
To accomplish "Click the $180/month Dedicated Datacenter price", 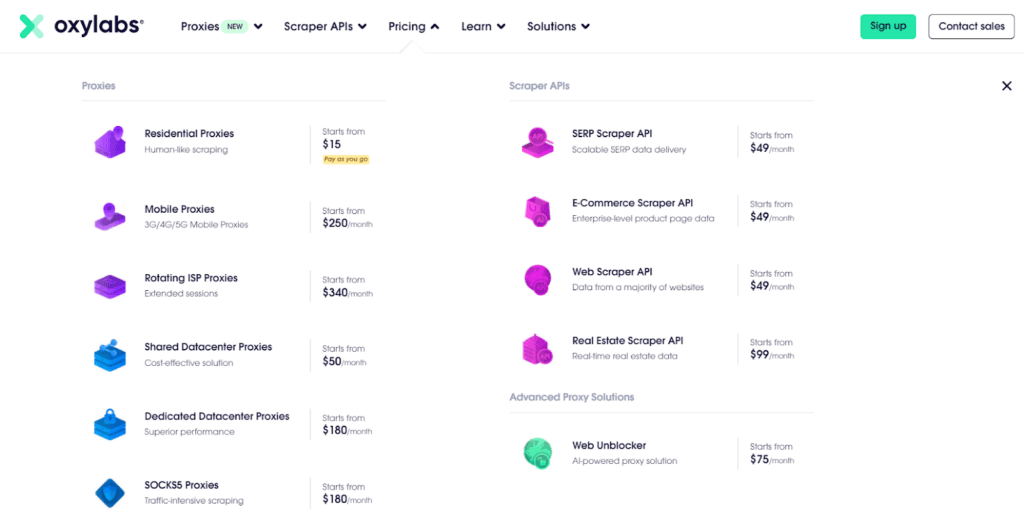I will pos(347,431).
